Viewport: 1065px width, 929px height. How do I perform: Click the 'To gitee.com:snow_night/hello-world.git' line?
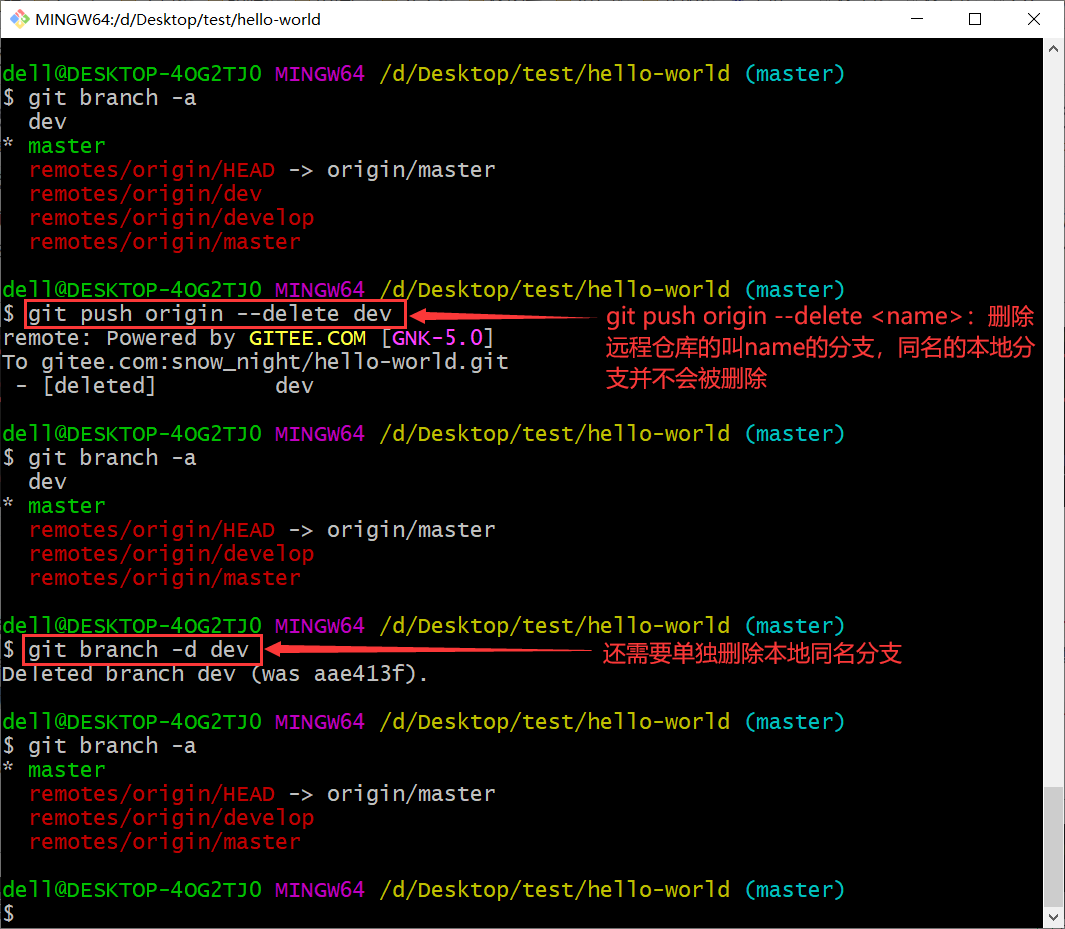(x=255, y=362)
